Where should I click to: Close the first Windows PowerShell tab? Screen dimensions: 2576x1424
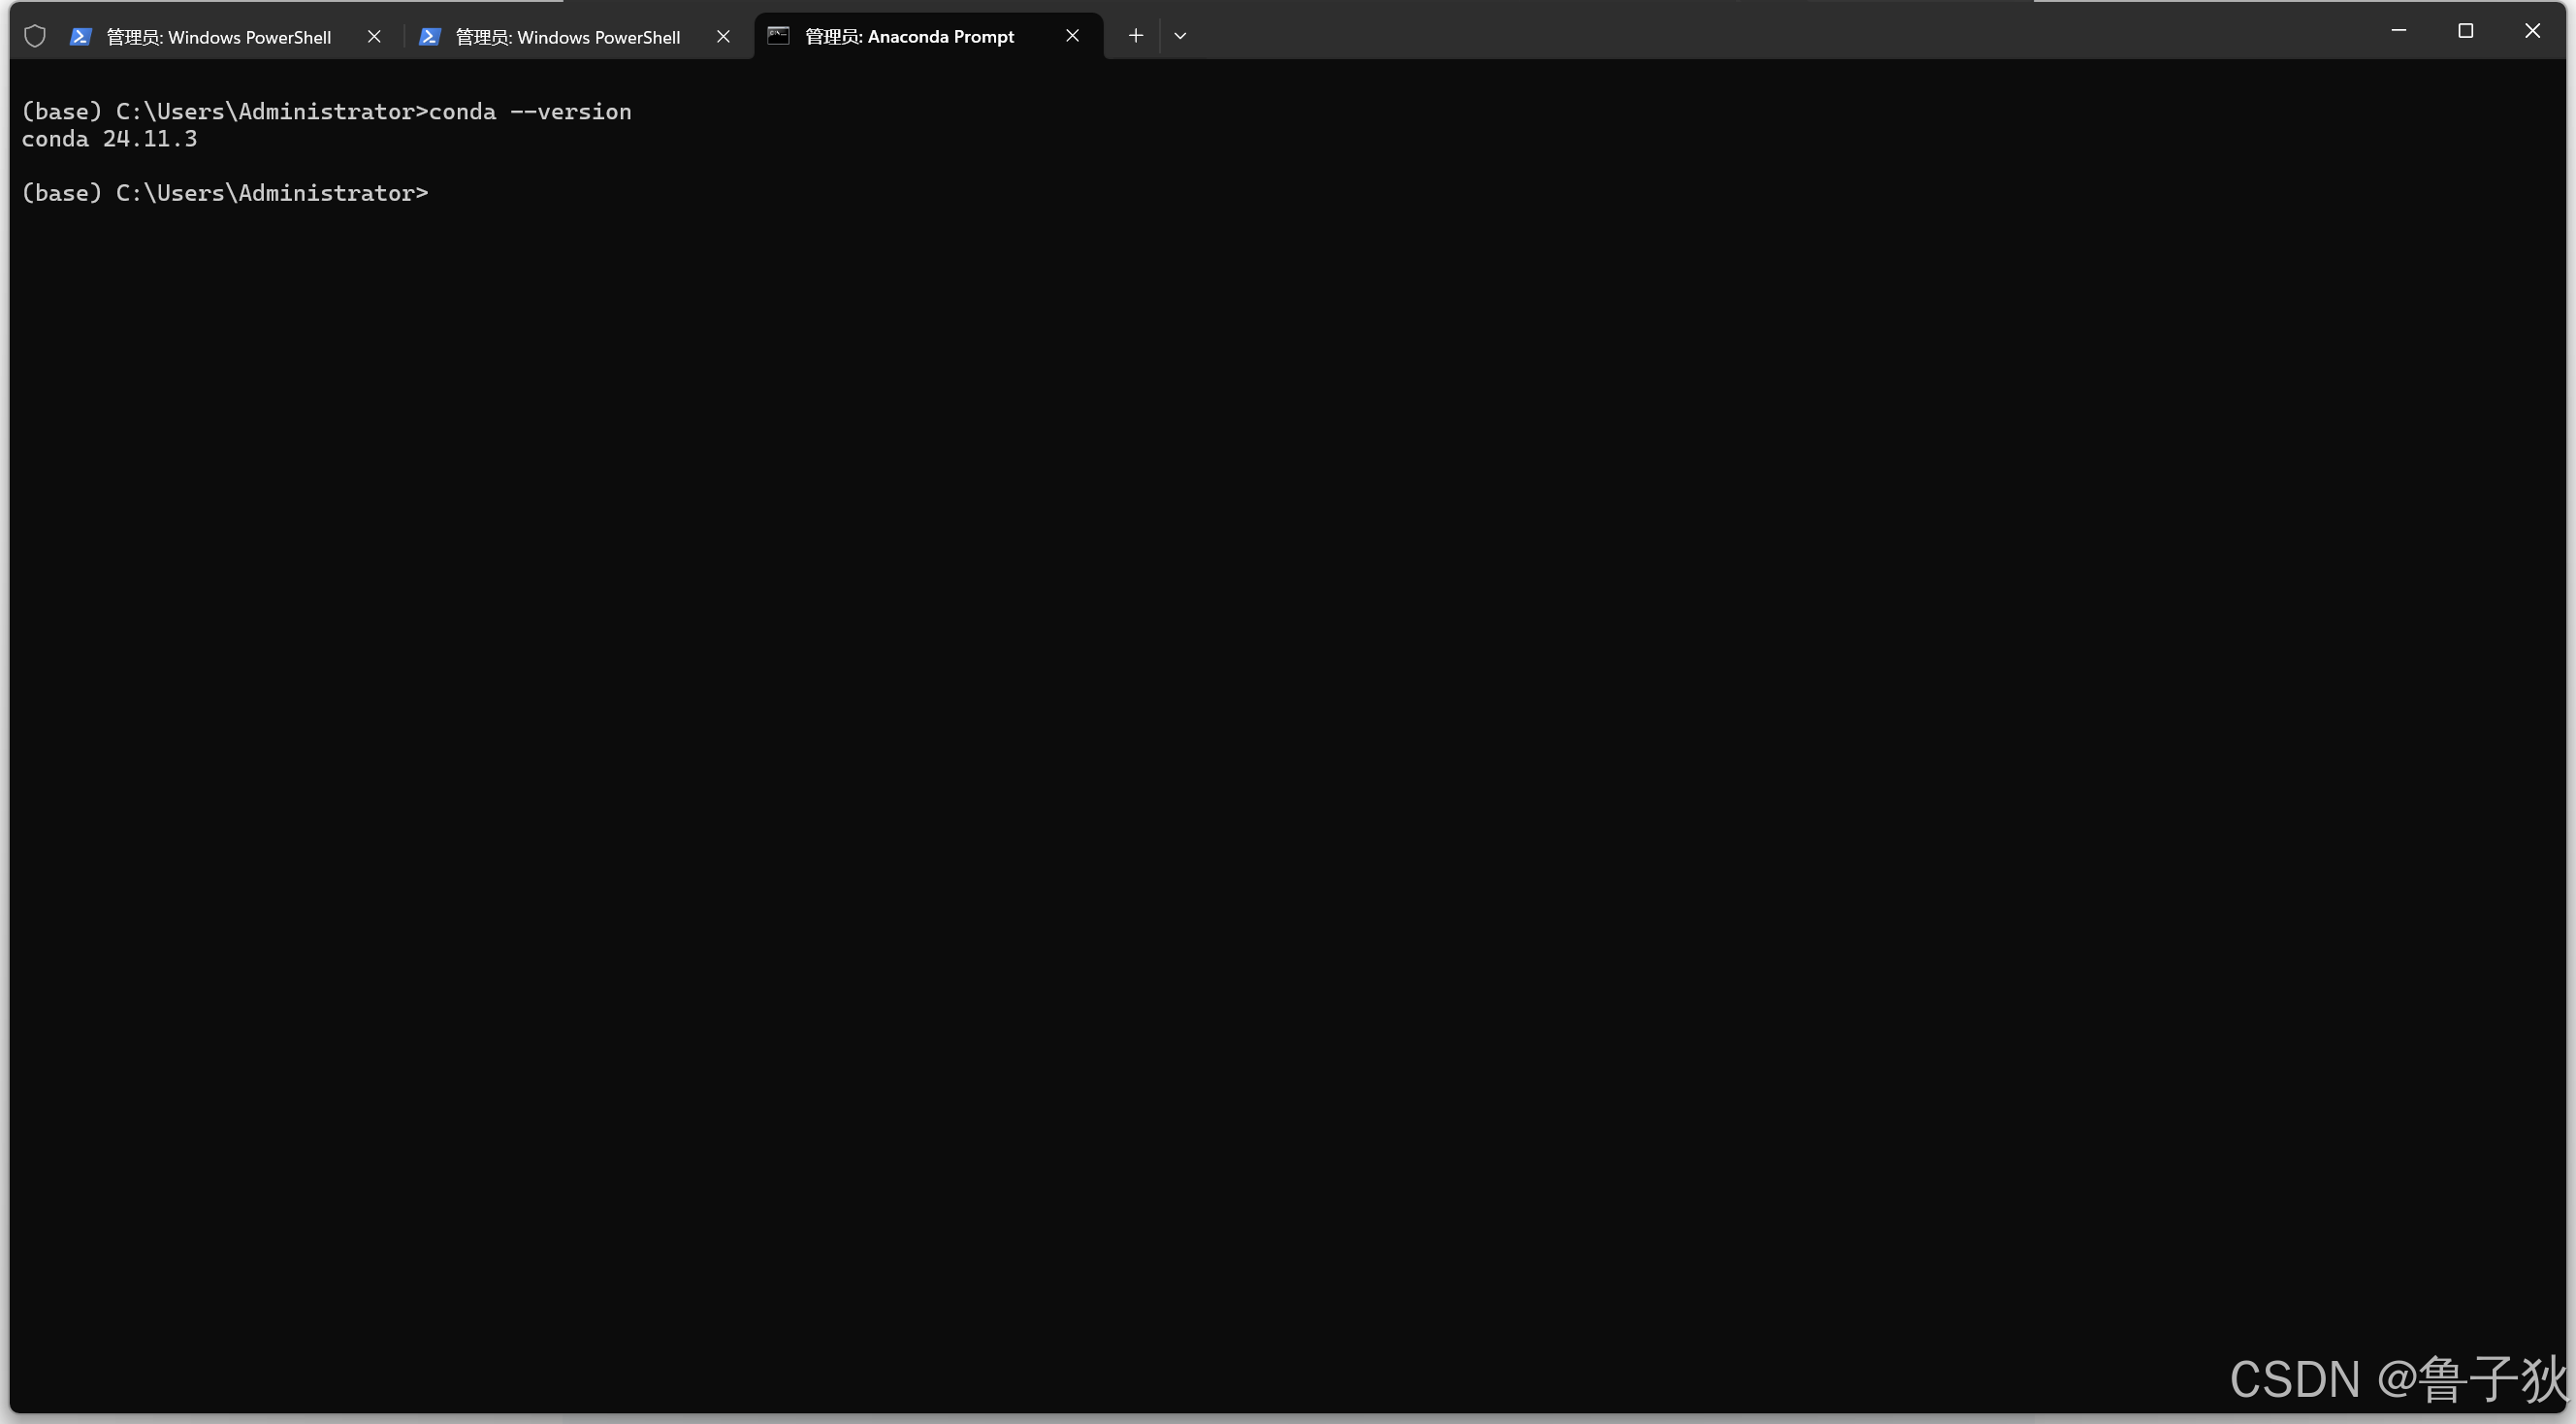point(374,37)
